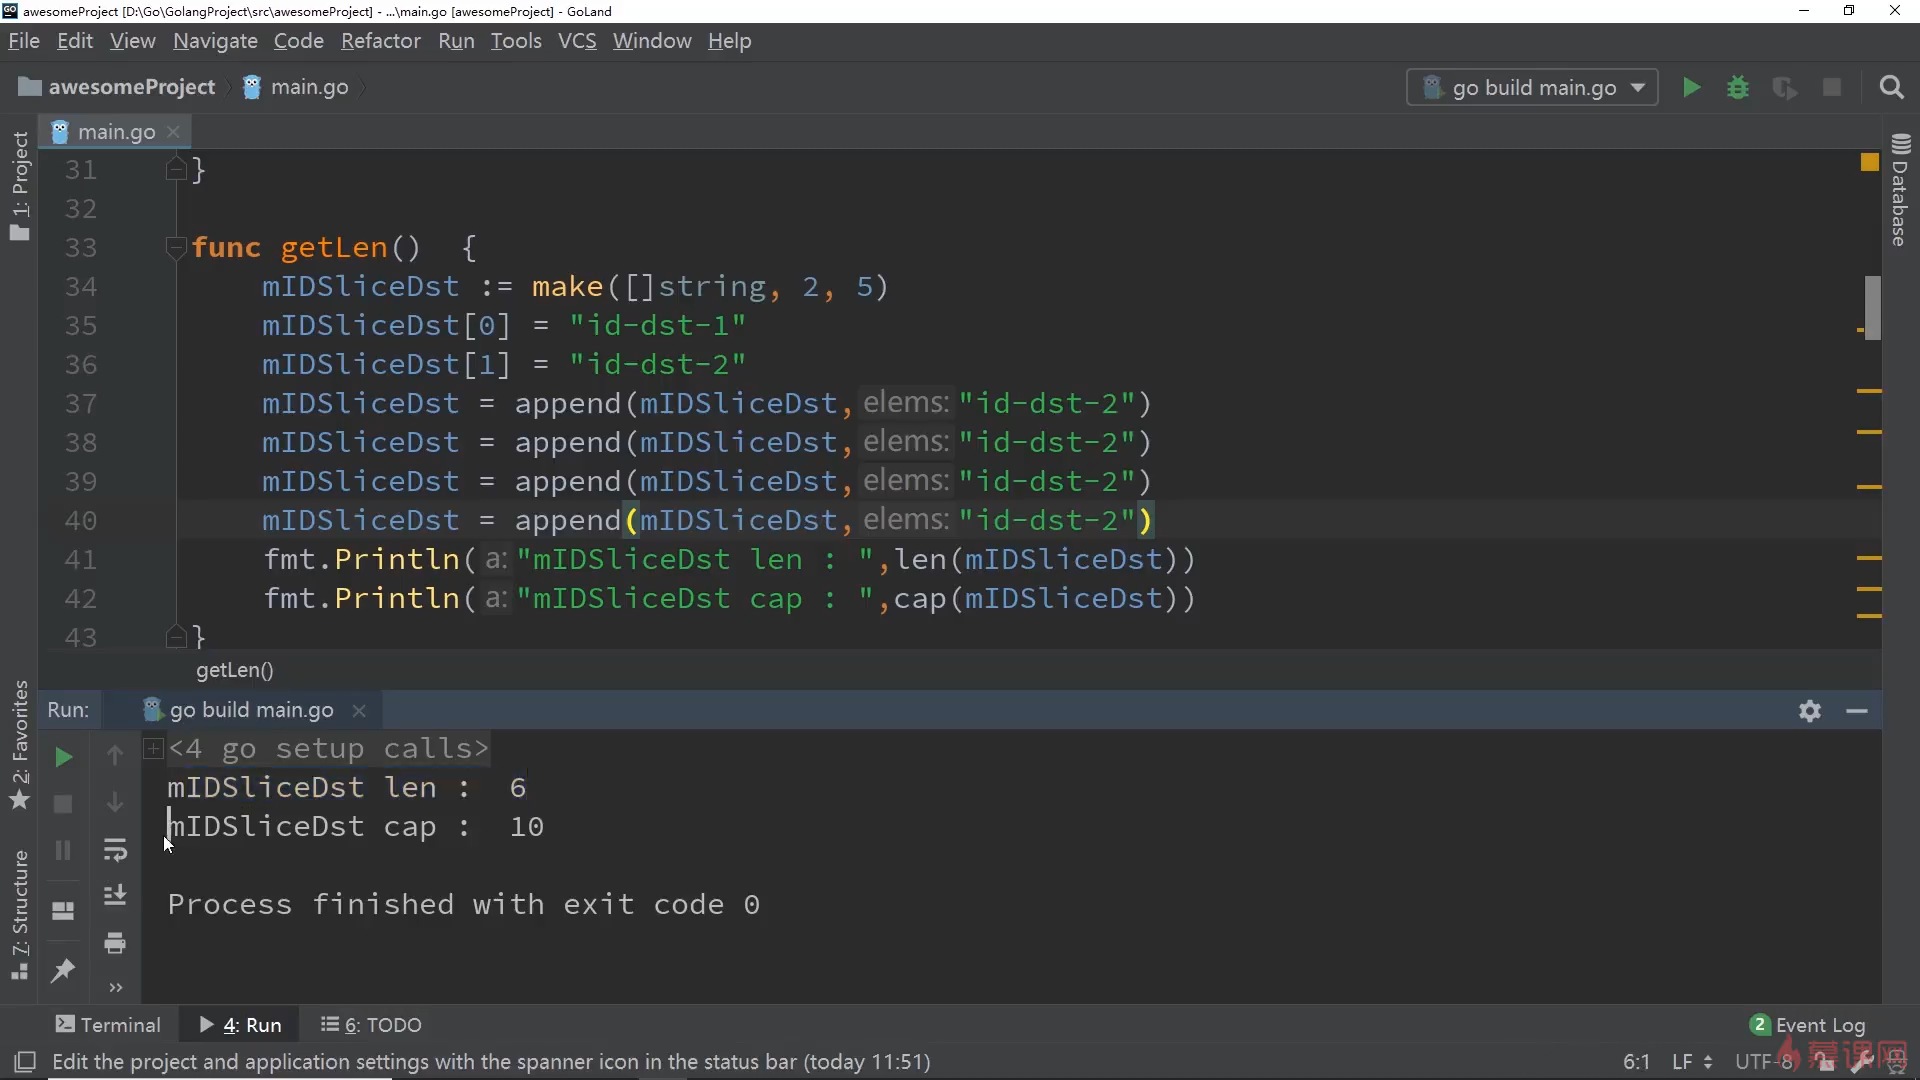The image size is (1920, 1080).
Task: Click scroll to end icon in Run panel
Action: point(115,895)
